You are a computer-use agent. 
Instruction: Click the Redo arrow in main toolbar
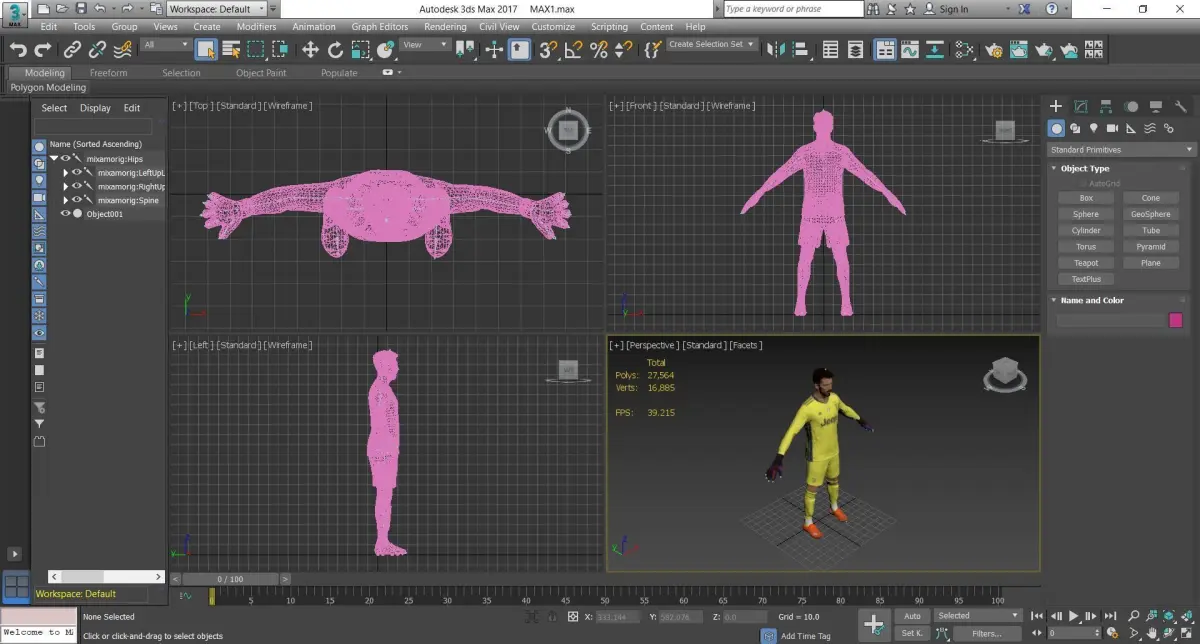[x=43, y=49]
